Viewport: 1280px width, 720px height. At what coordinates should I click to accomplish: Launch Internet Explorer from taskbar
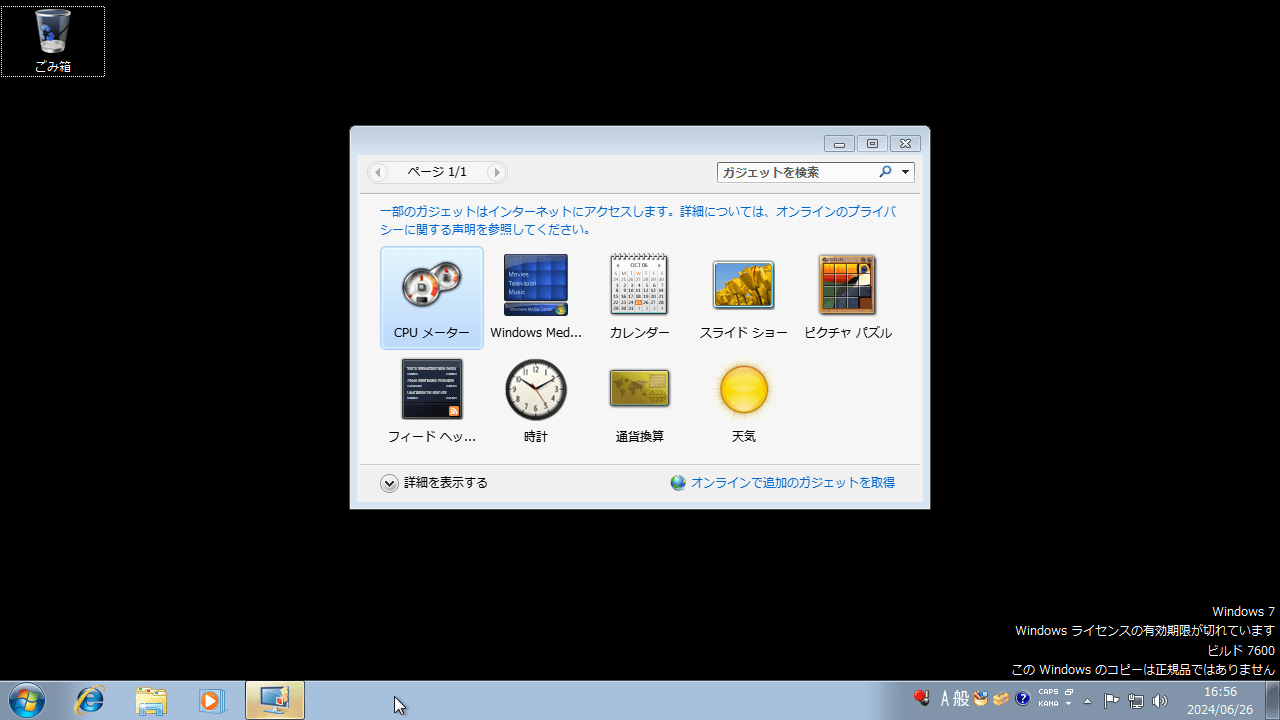(x=90, y=700)
